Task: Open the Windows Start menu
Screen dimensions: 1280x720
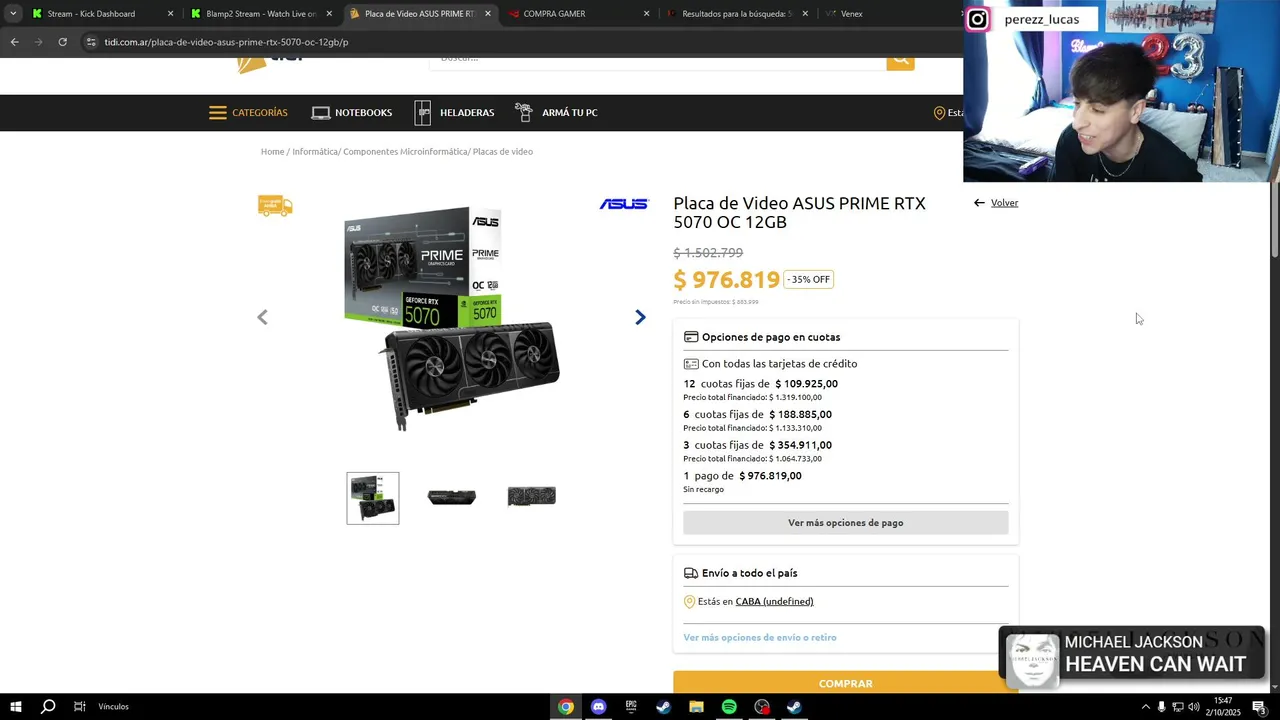Action: pos(16,707)
